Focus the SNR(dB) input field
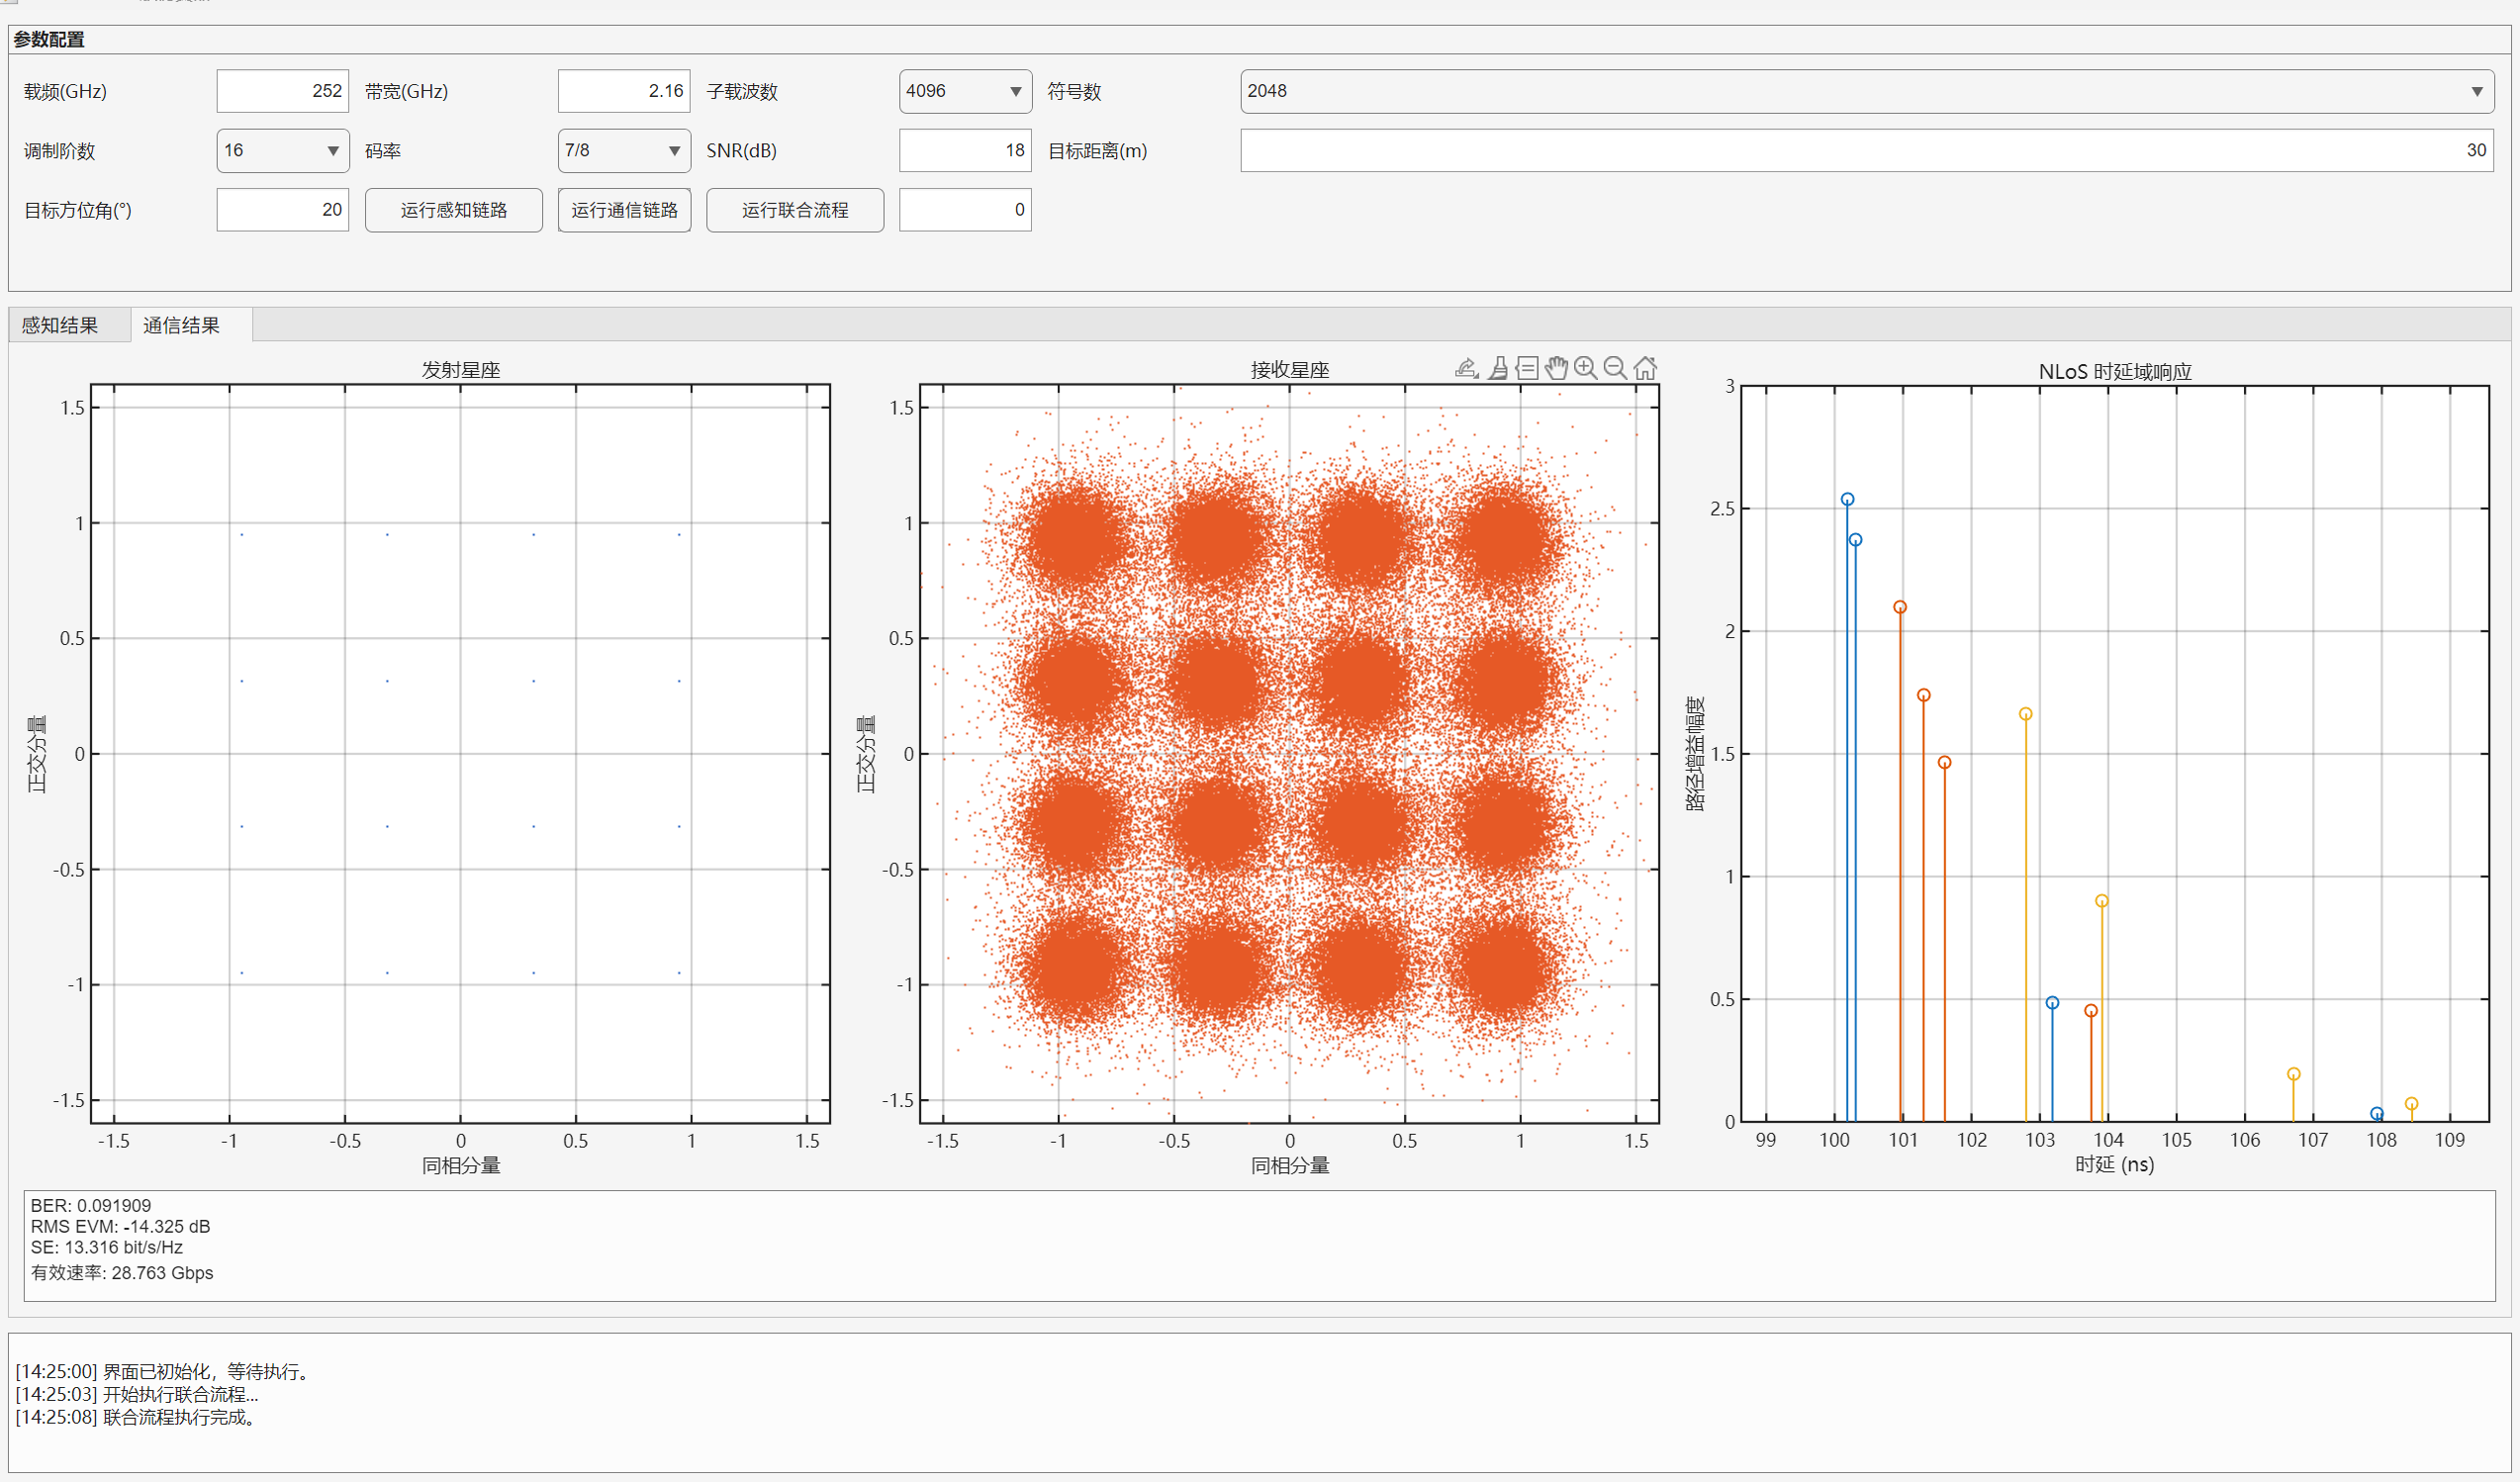 coord(965,150)
